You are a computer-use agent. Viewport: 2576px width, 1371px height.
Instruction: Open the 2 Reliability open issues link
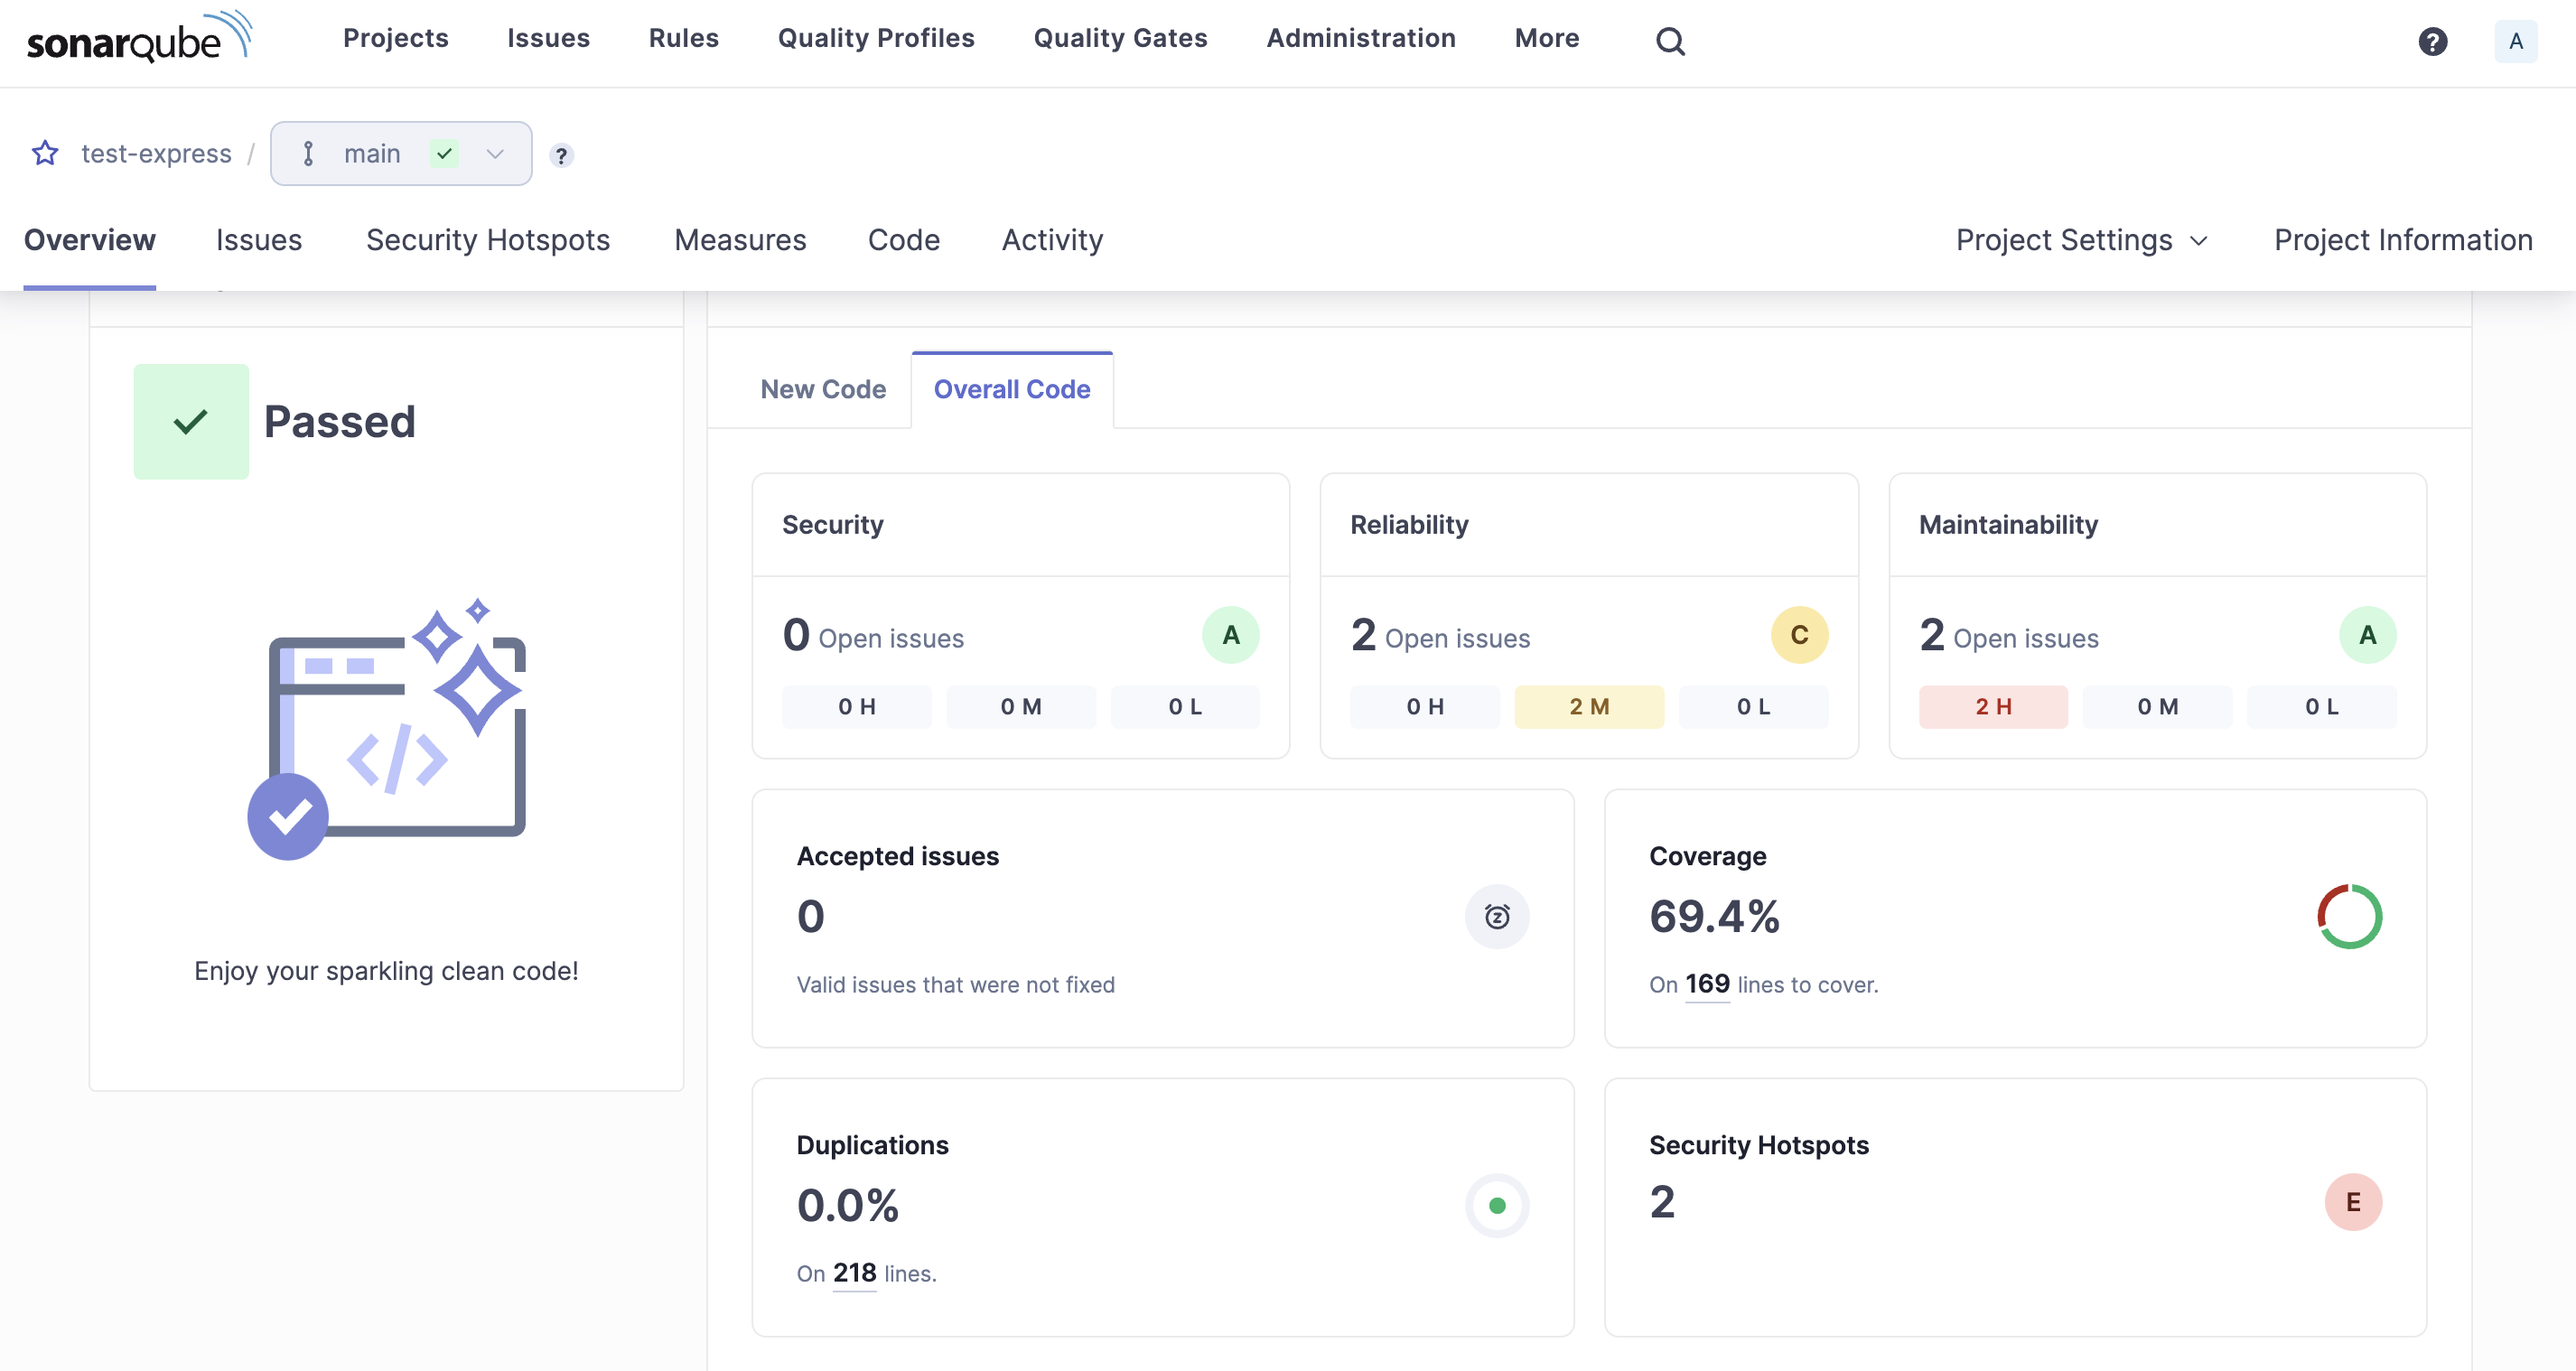pos(1440,635)
